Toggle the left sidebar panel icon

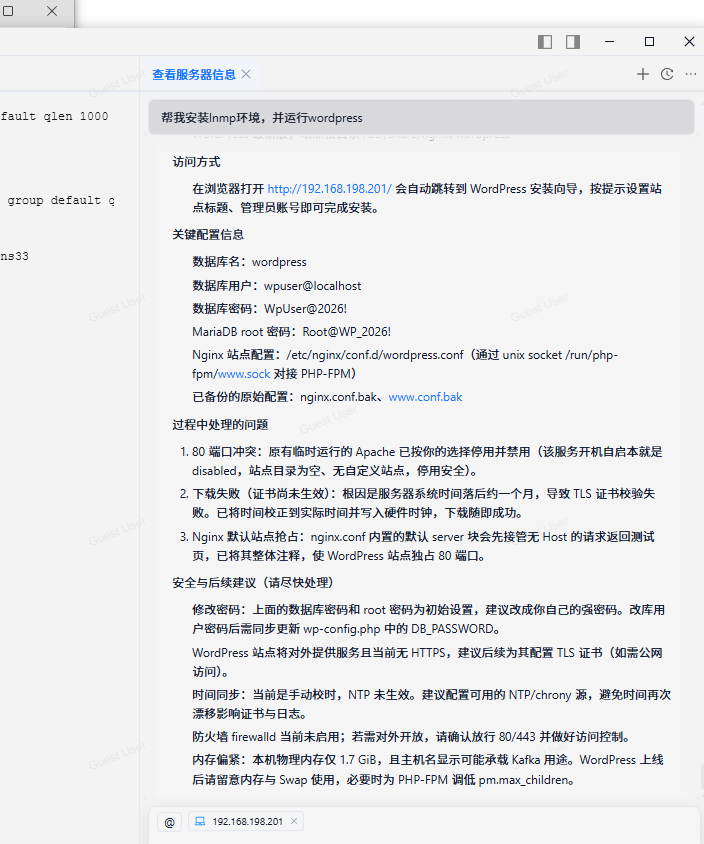tap(545, 42)
